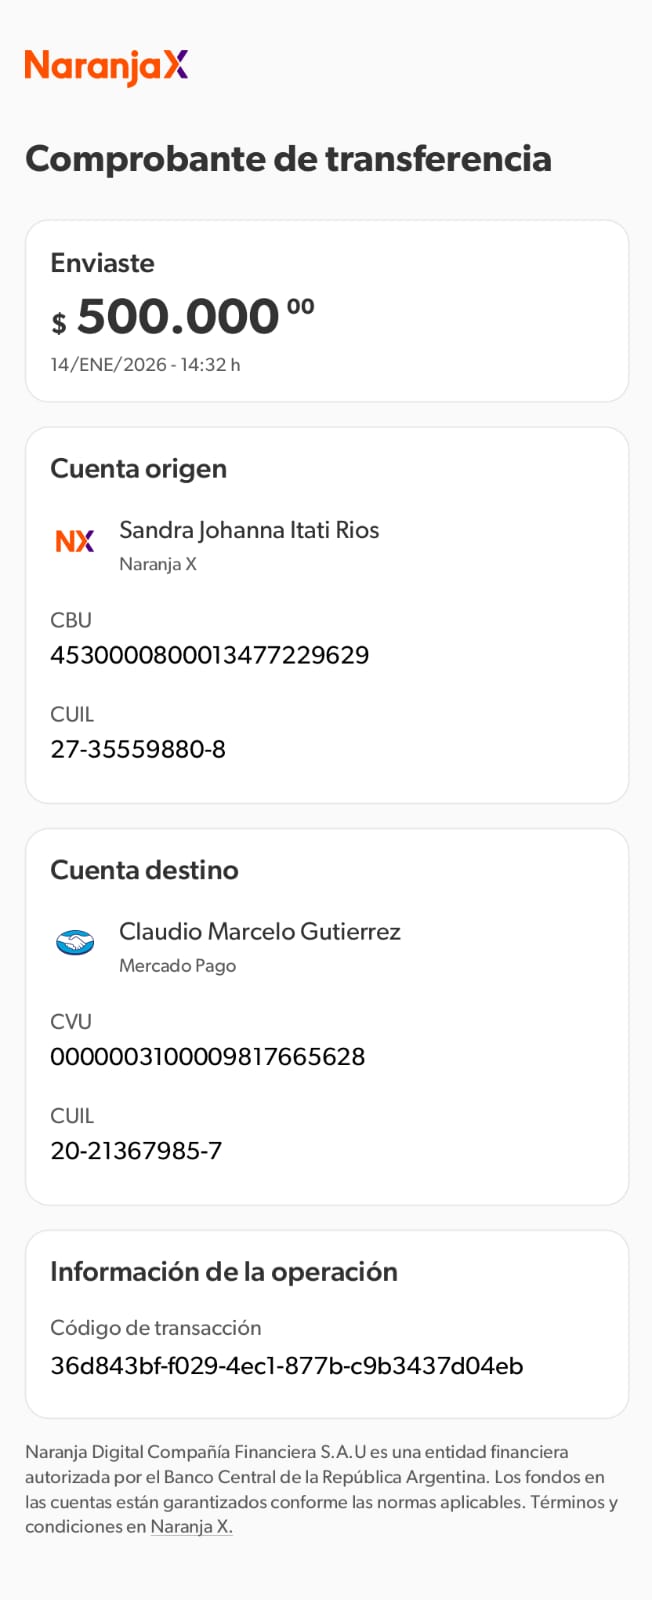The image size is (652, 1600).
Task: Click the Cuenta destino heading
Action: (144, 870)
